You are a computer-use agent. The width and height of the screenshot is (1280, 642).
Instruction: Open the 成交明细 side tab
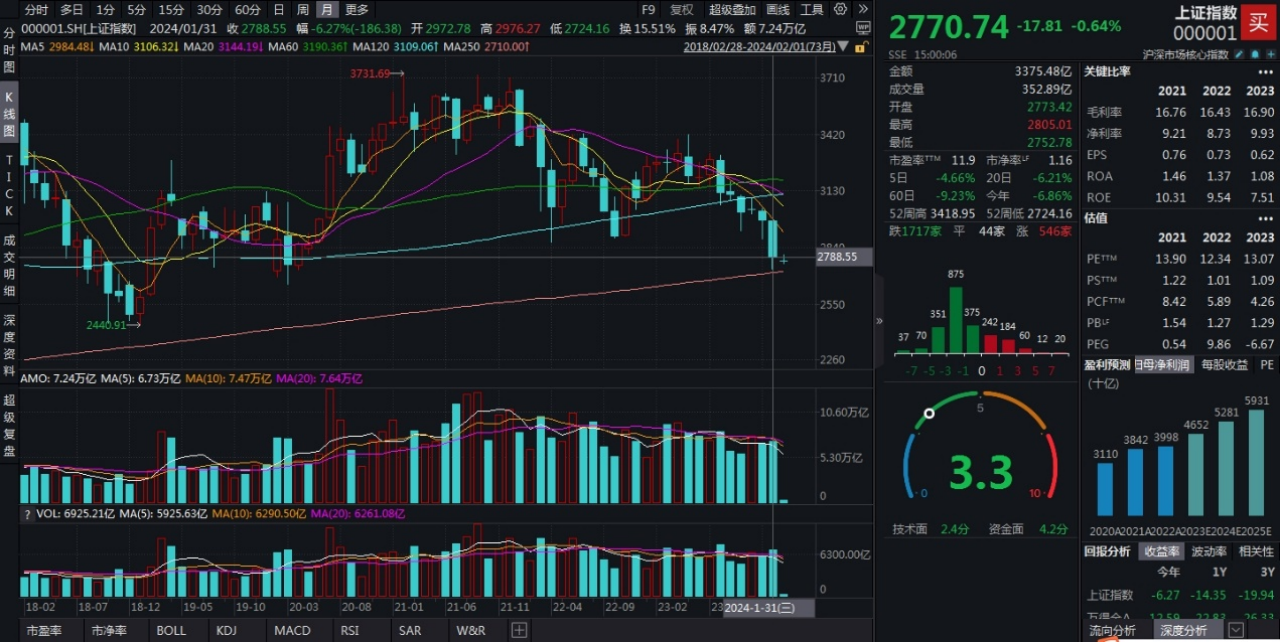point(9,265)
